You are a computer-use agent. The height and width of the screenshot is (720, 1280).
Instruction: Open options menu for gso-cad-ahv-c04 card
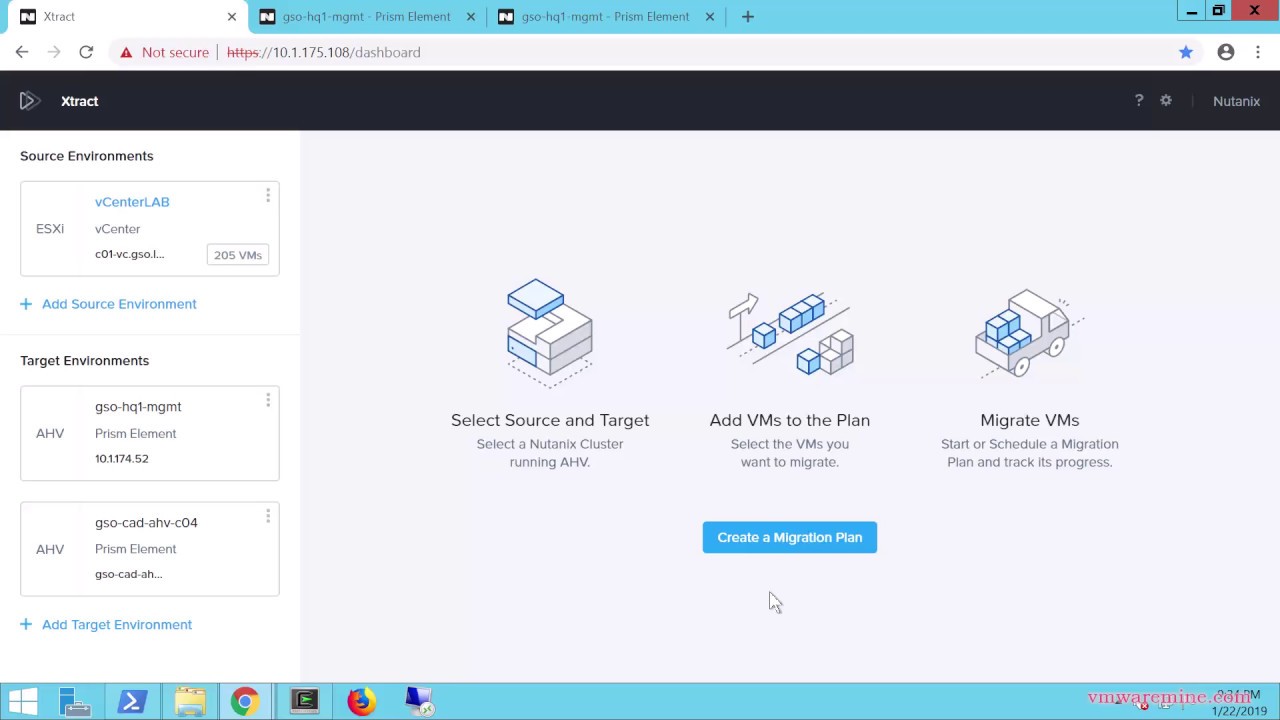pos(268,516)
